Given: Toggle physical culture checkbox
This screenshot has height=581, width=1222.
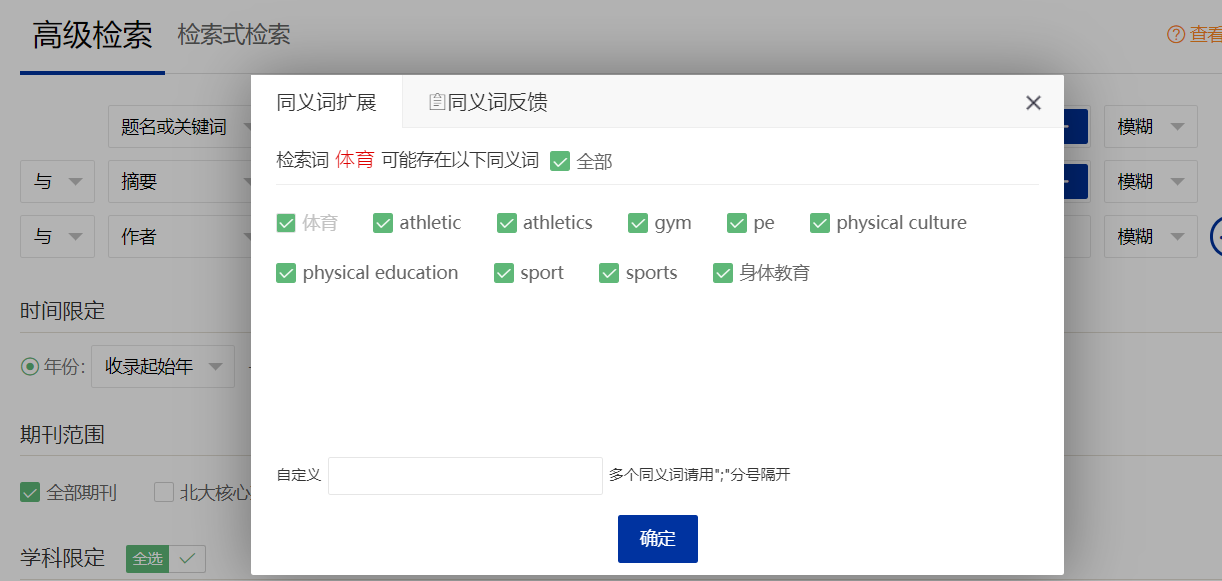Looking at the screenshot, I should (820, 223).
